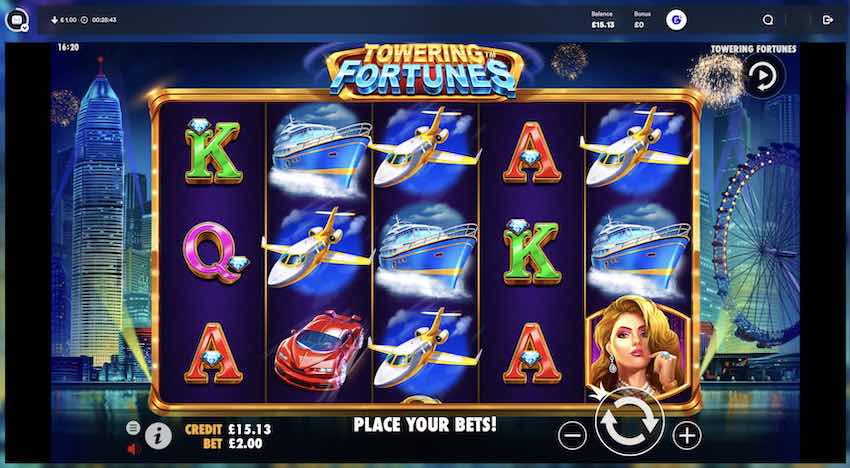The image size is (850, 468).
Task: Open the round G avatar icon
Action: point(676,20)
